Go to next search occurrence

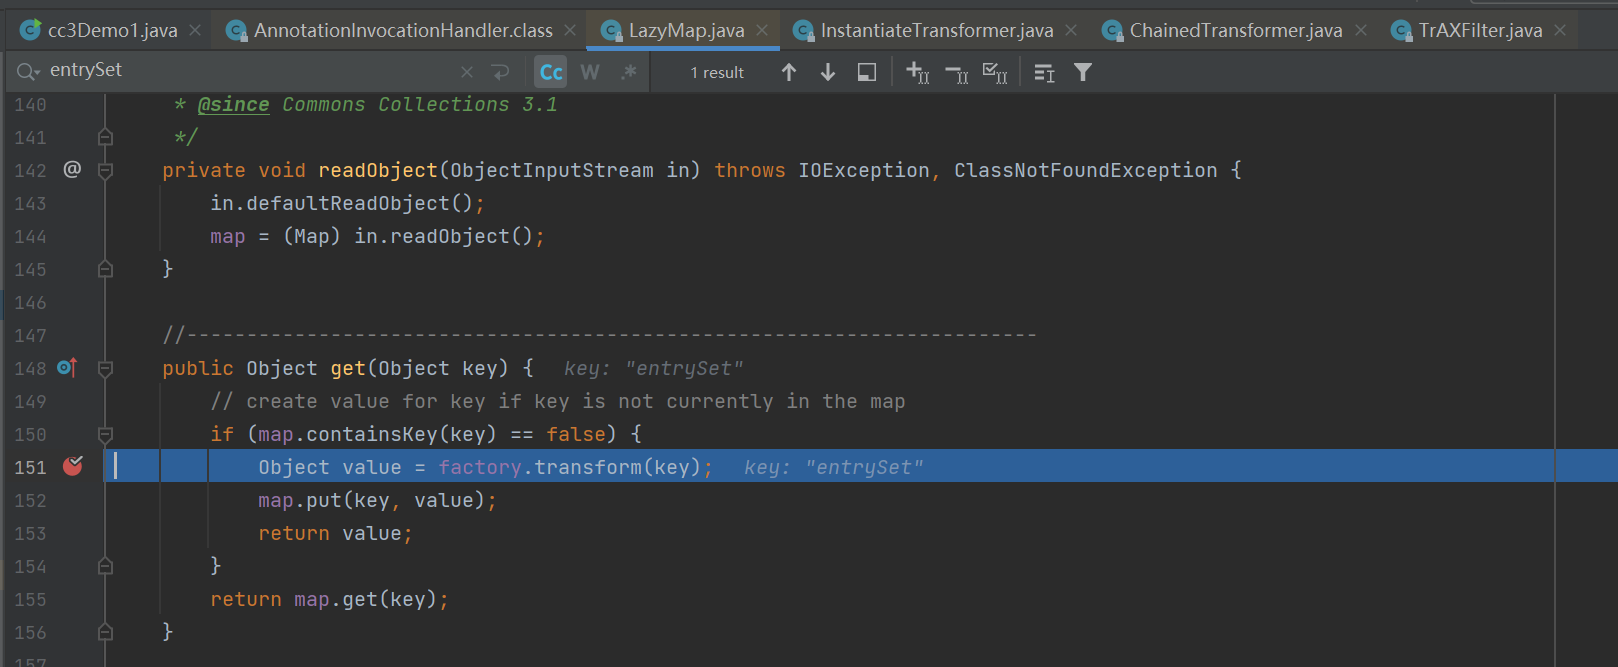[828, 72]
